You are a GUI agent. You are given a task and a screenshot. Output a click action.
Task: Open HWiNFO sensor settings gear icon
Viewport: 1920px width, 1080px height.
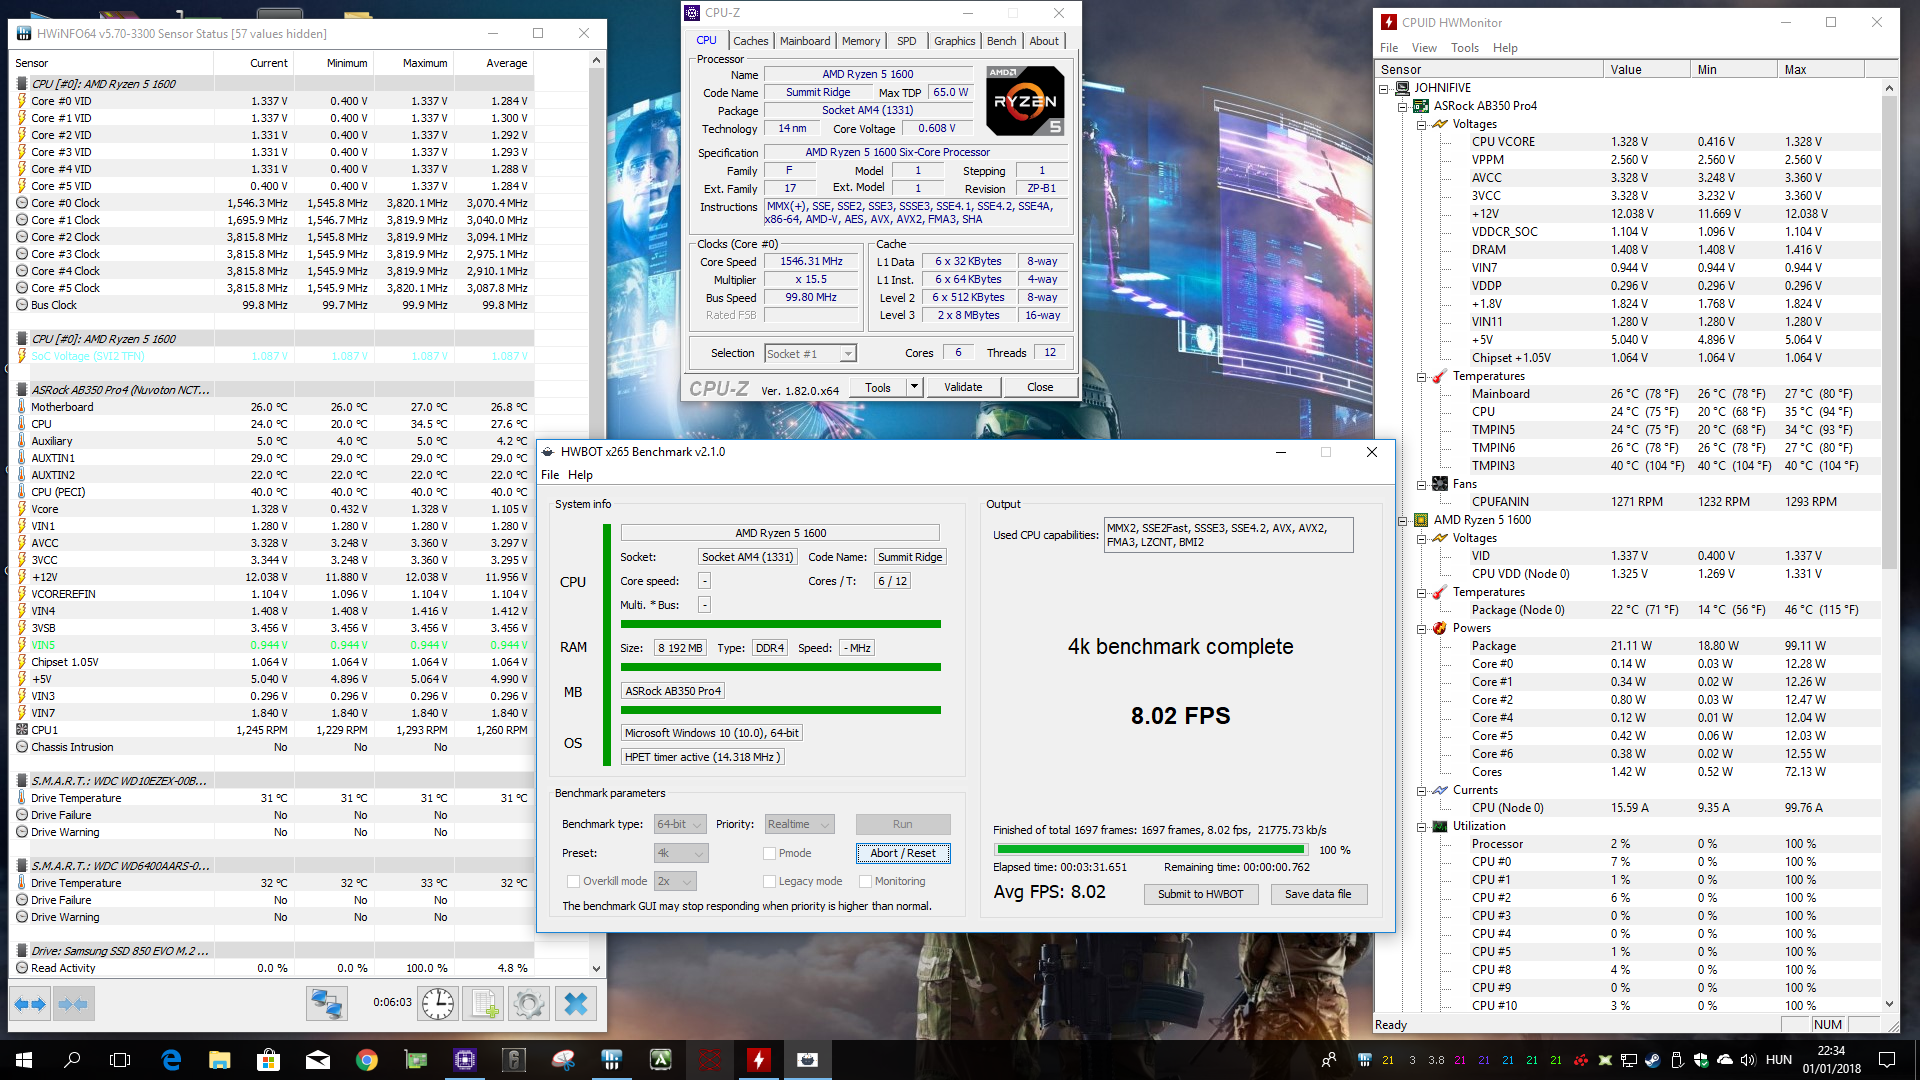tap(529, 1004)
